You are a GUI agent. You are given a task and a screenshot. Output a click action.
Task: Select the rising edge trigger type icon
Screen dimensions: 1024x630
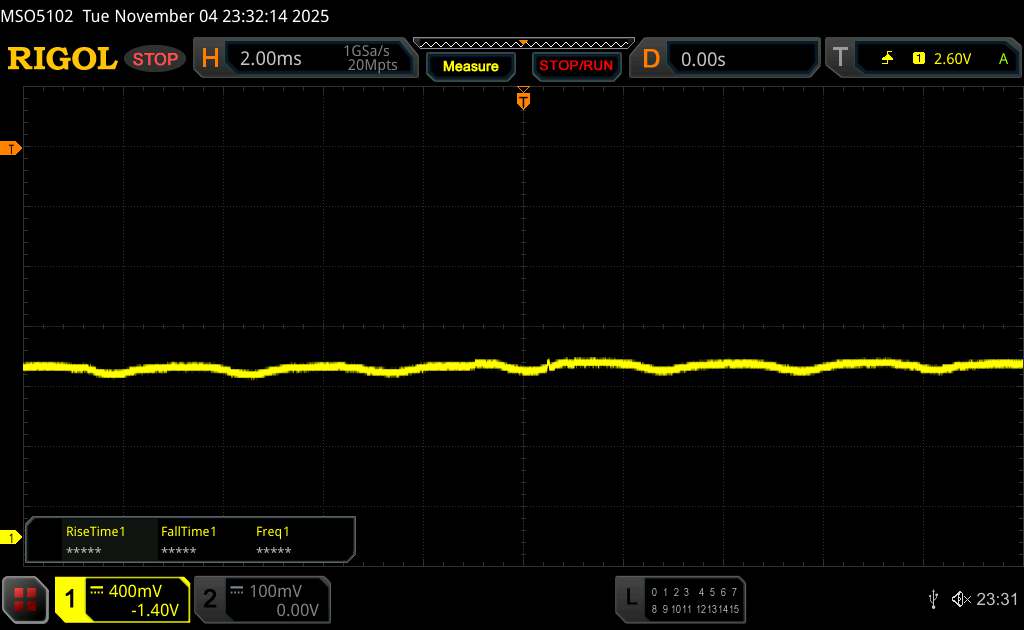tap(887, 59)
